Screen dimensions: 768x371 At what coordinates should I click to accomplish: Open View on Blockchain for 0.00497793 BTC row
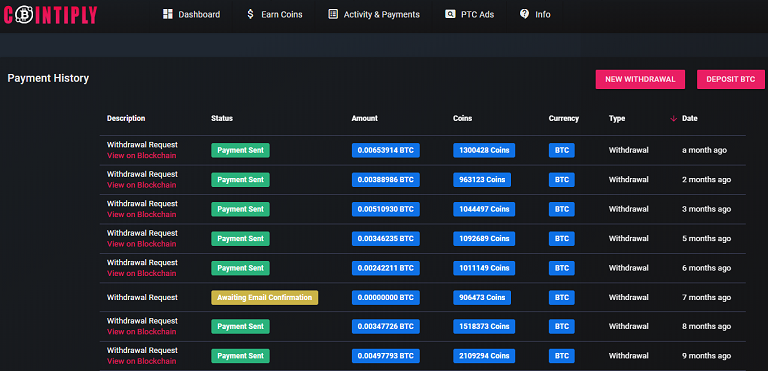click(142, 361)
